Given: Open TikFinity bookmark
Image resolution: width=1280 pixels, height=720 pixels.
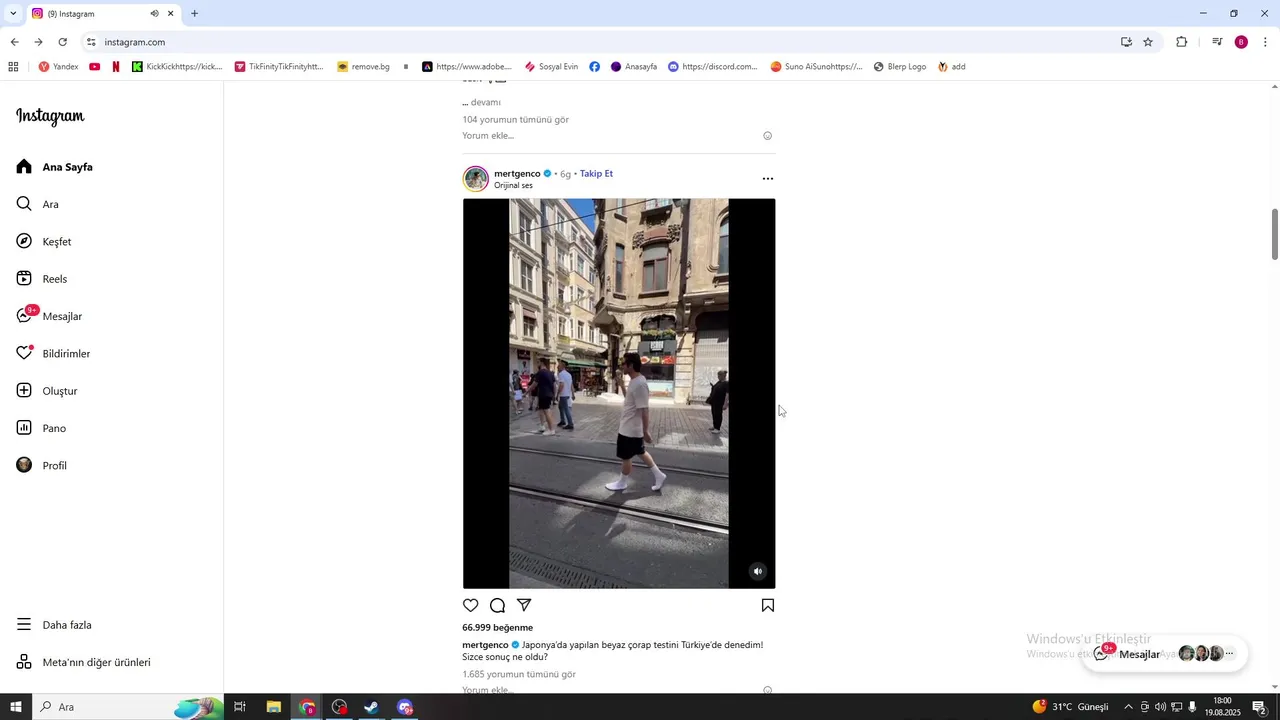Looking at the screenshot, I should coord(279,67).
